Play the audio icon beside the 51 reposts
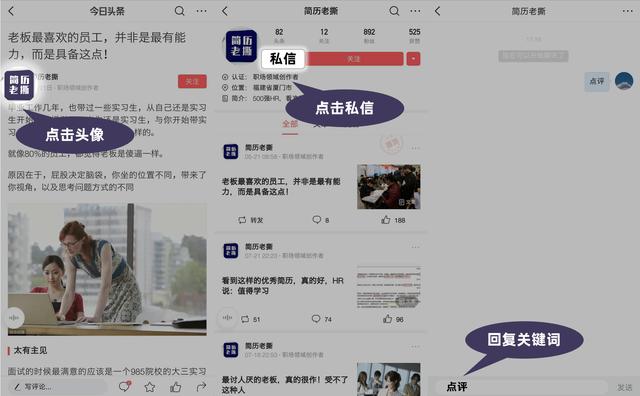The height and width of the screenshot is (396, 640). pyautogui.click(x=227, y=317)
